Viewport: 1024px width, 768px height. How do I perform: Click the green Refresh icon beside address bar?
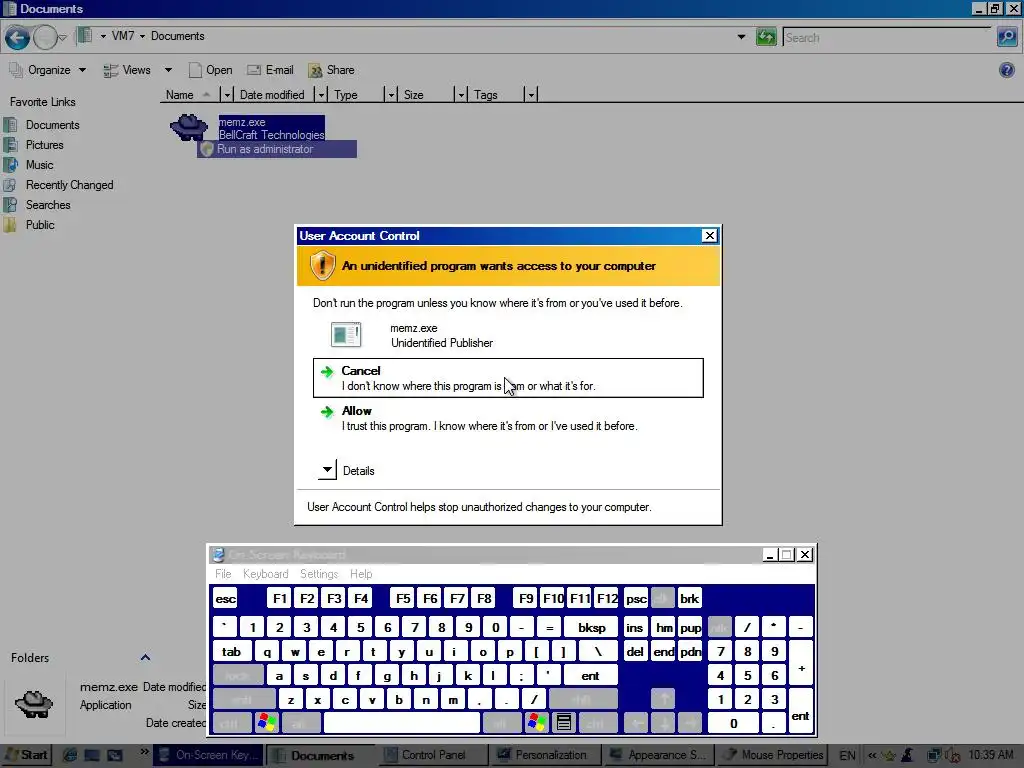pyautogui.click(x=765, y=37)
